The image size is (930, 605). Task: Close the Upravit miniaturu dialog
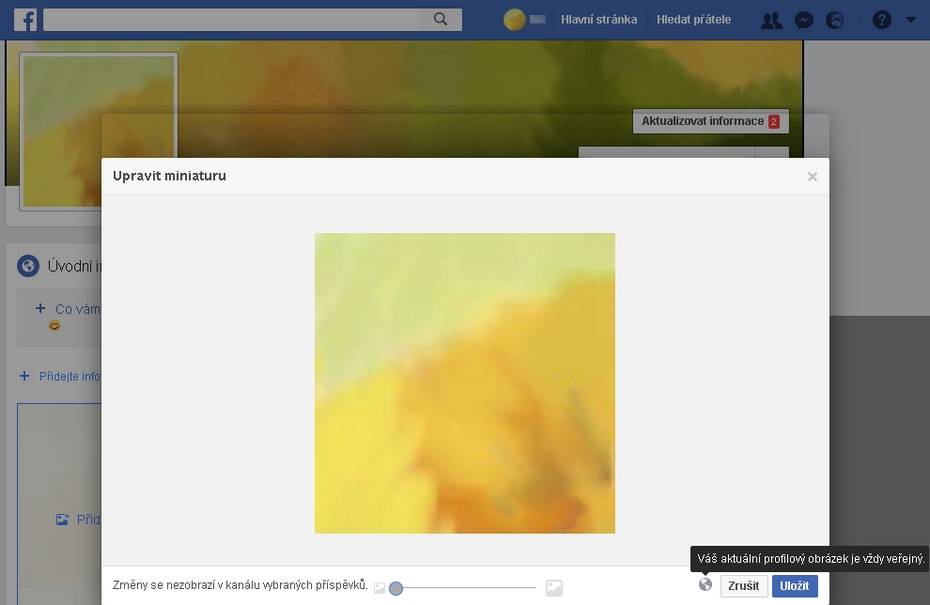[812, 176]
